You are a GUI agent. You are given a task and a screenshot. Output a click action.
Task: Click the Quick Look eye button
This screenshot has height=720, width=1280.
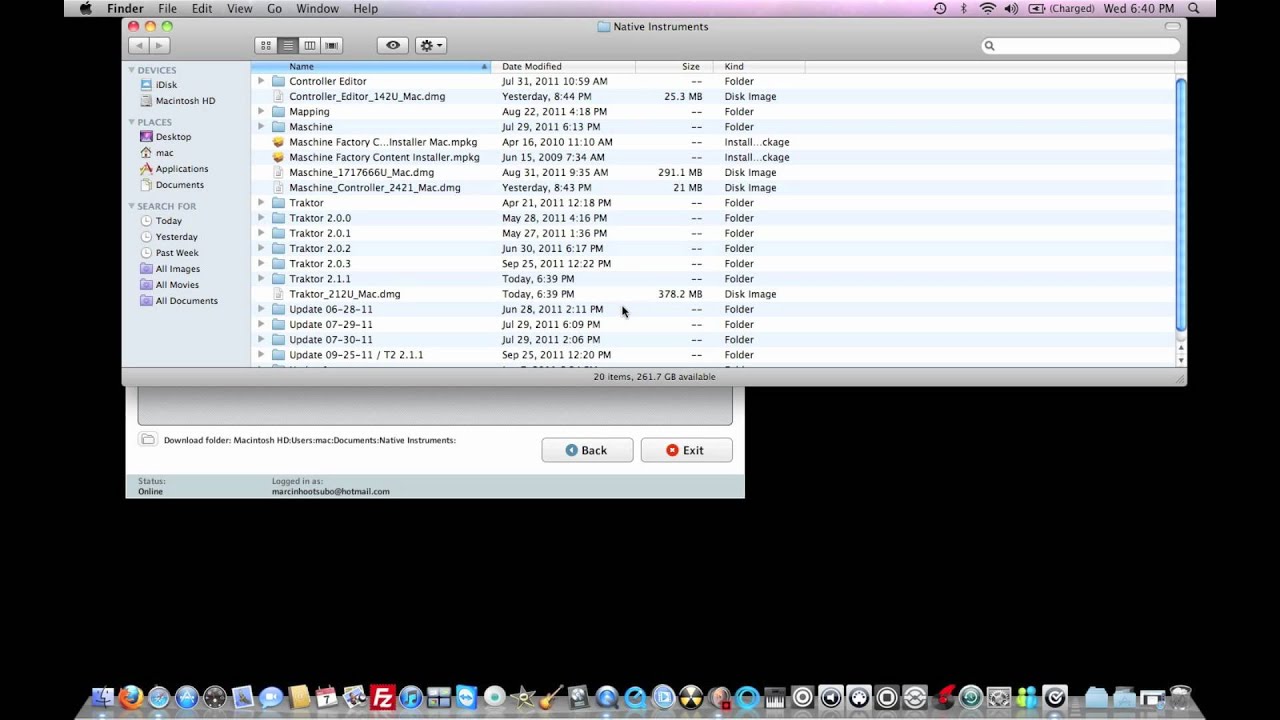click(x=393, y=45)
